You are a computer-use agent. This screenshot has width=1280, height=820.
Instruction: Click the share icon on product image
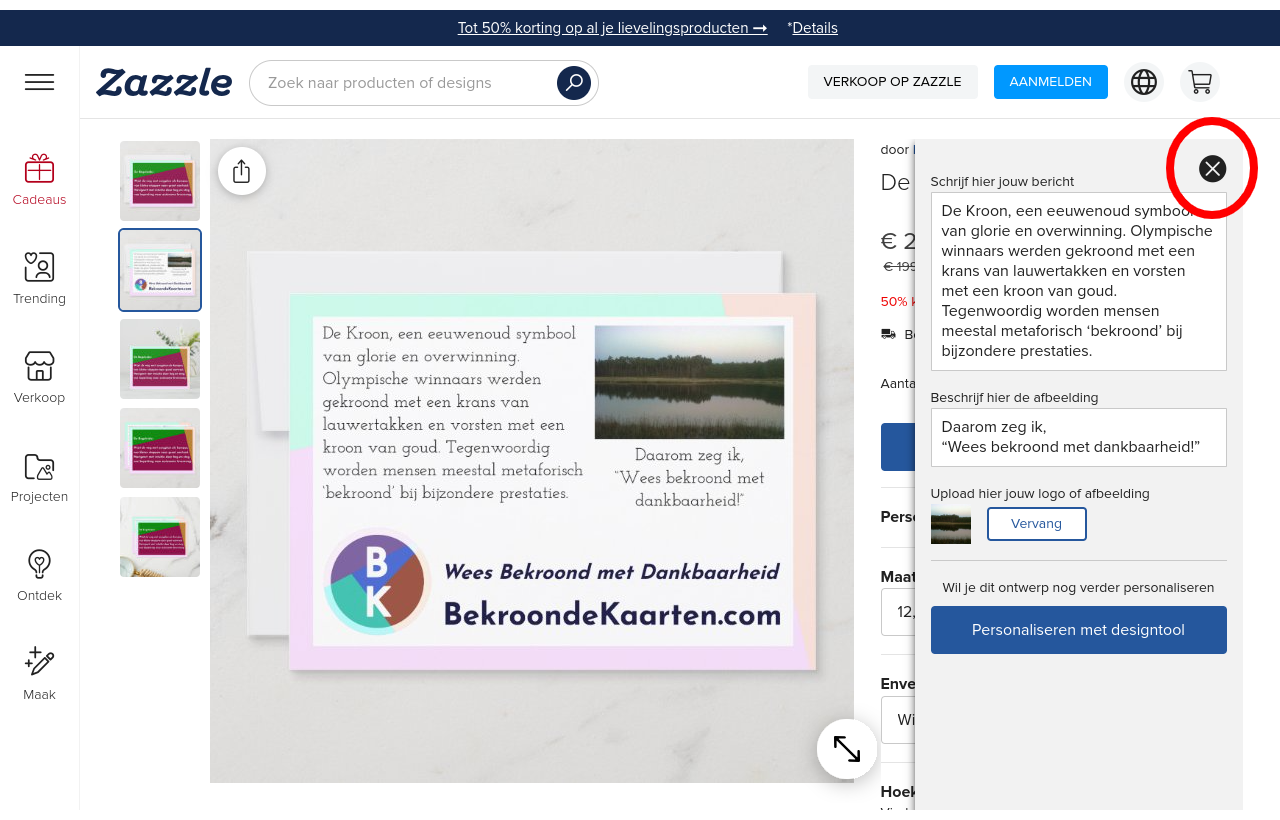[241, 171]
